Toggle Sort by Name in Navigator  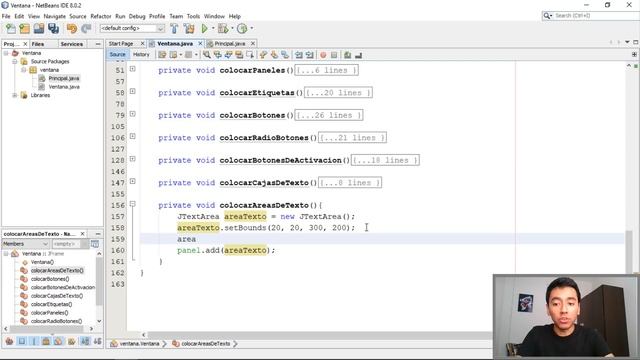tap(85, 341)
